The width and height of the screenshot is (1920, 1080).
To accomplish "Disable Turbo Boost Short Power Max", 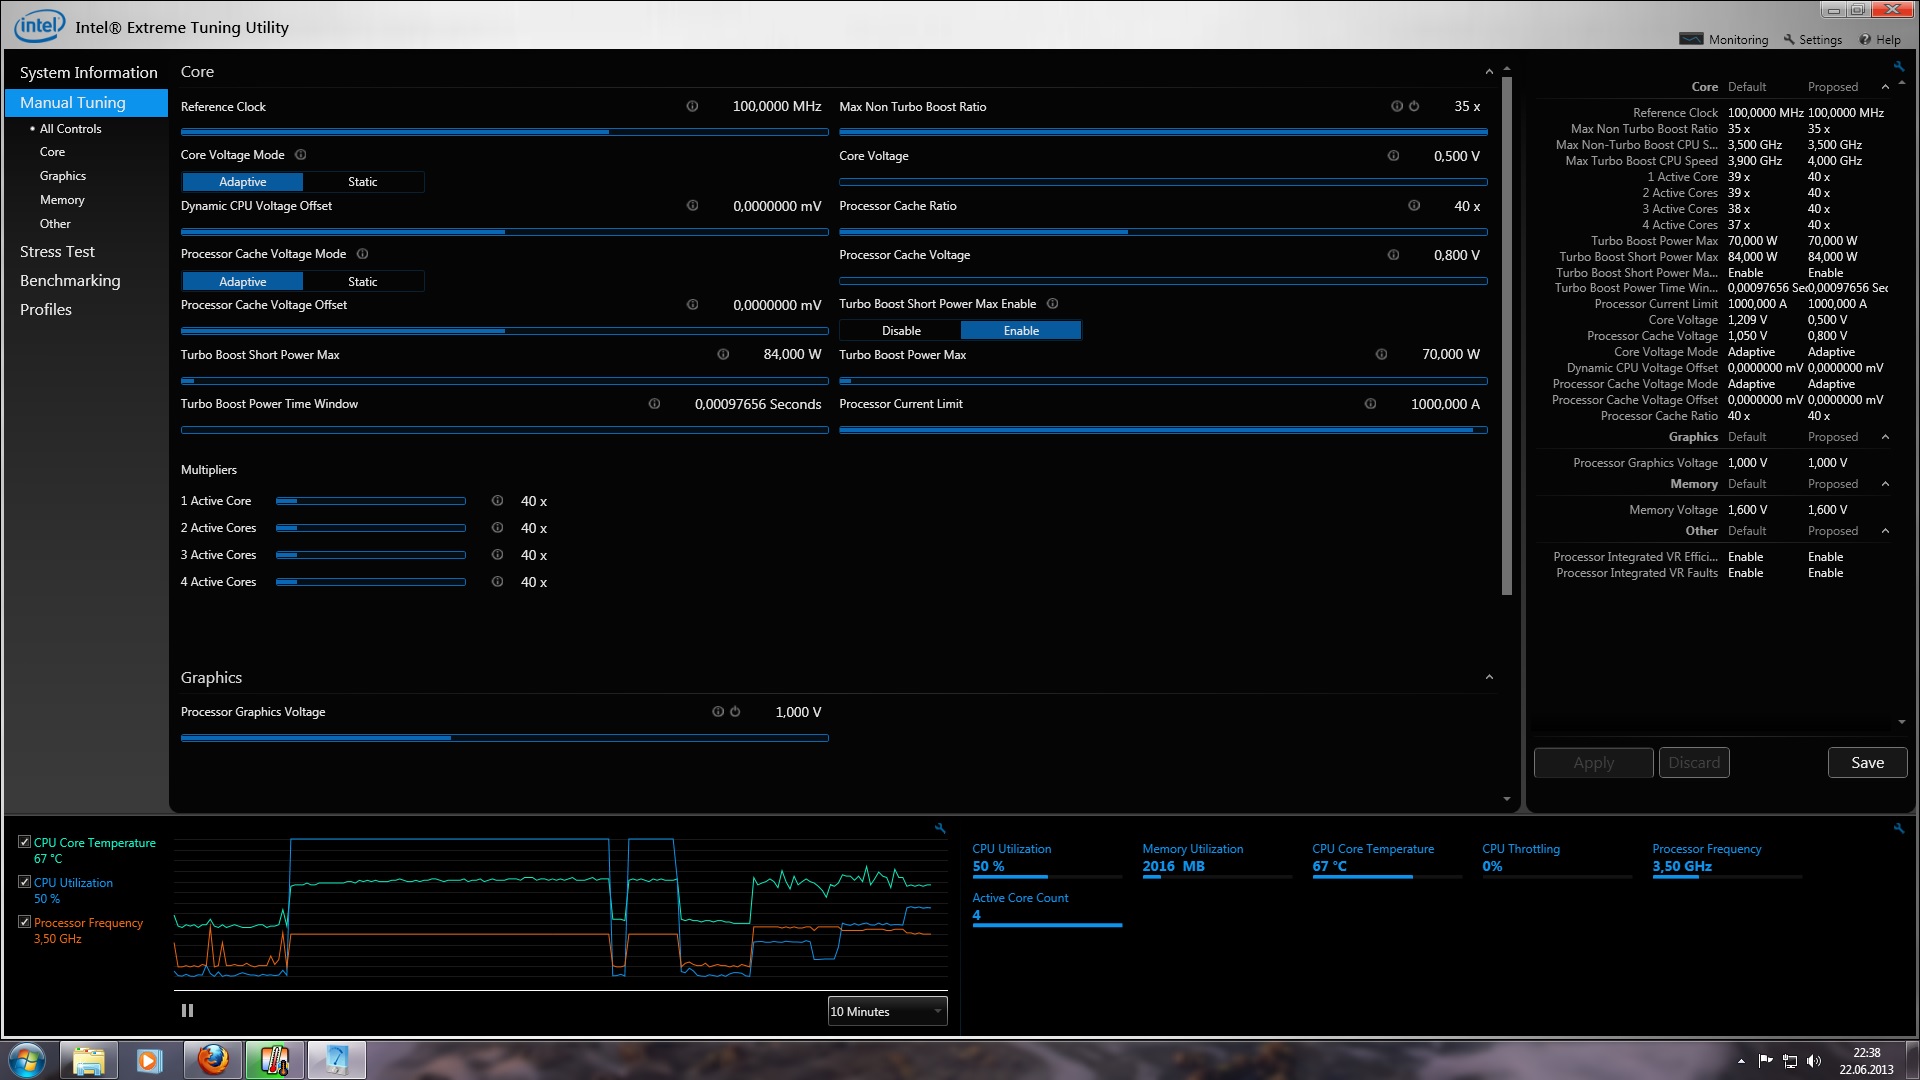I will coord(901,331).
